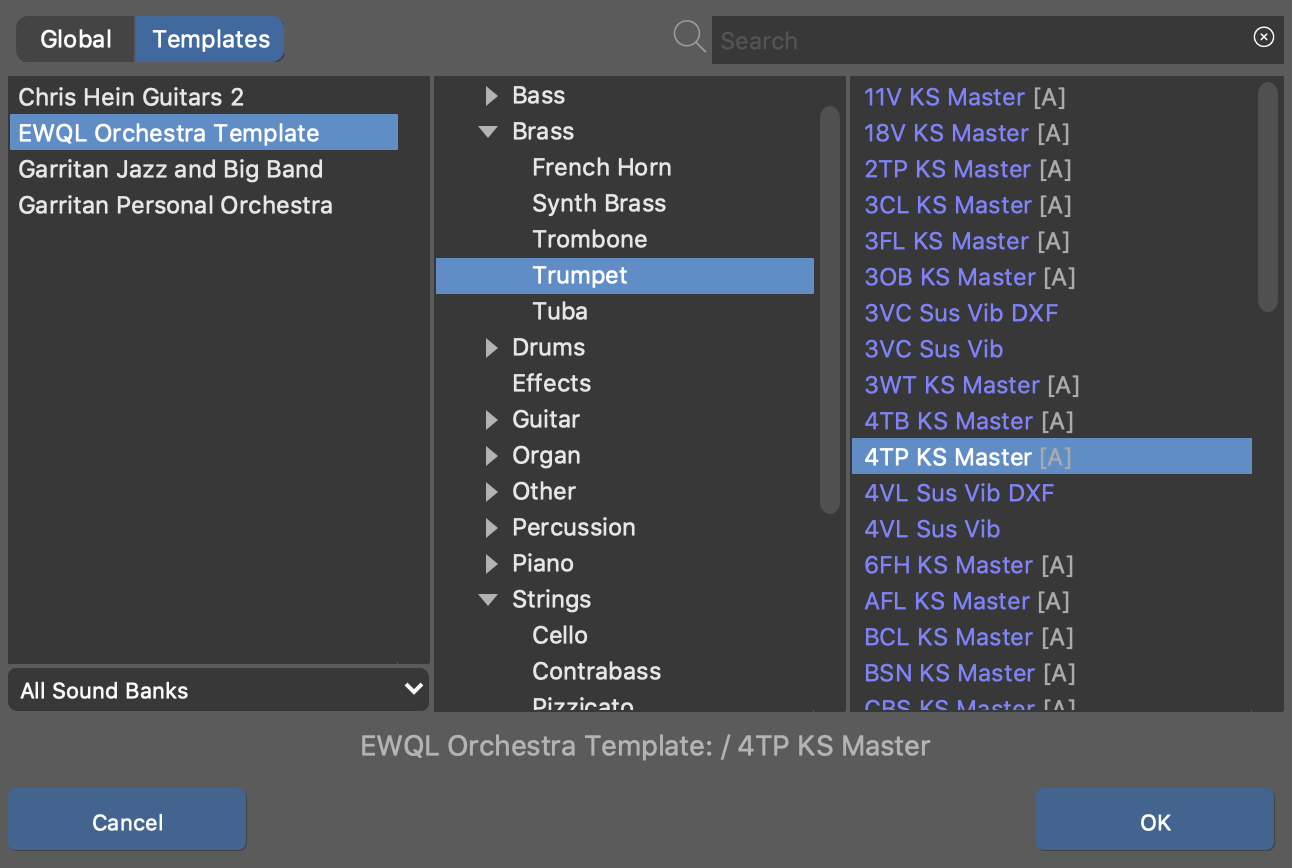This screenshot has height=868, width=1292.
Task: Expand the Bass category
Action: (x=491, y=96)
